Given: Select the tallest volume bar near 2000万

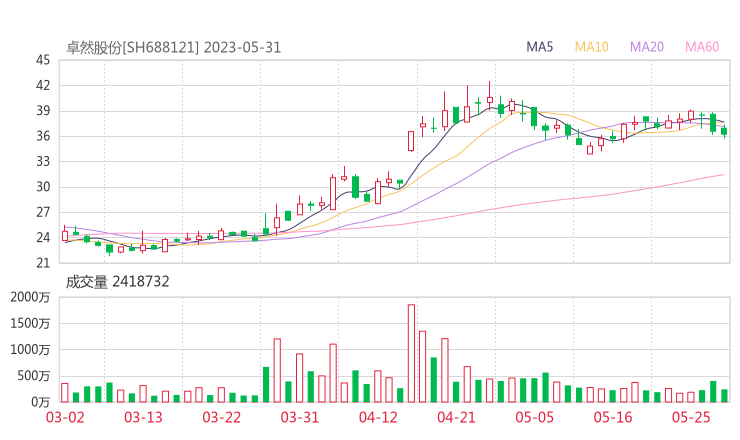Looking at the screenshot, I should [411, 353].
